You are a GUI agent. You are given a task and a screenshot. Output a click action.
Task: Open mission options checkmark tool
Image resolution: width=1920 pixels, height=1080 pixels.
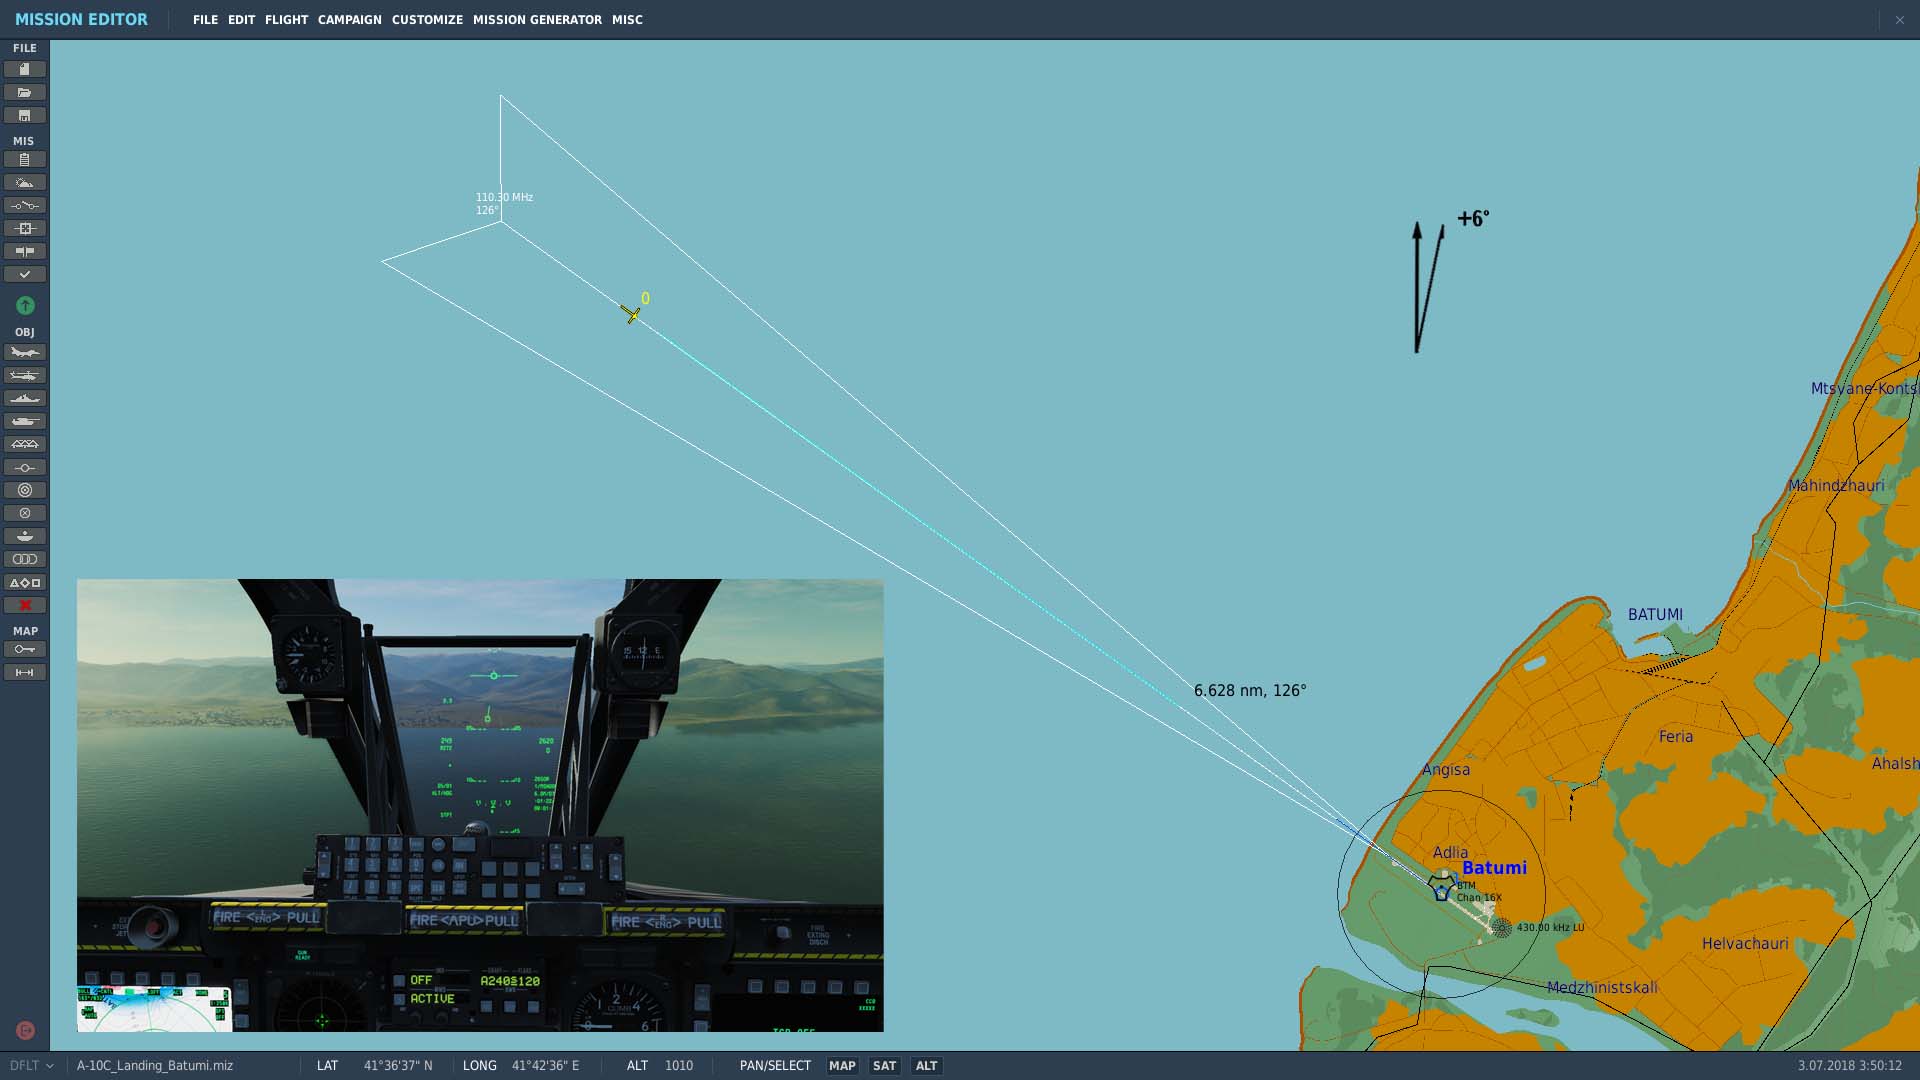25,274
